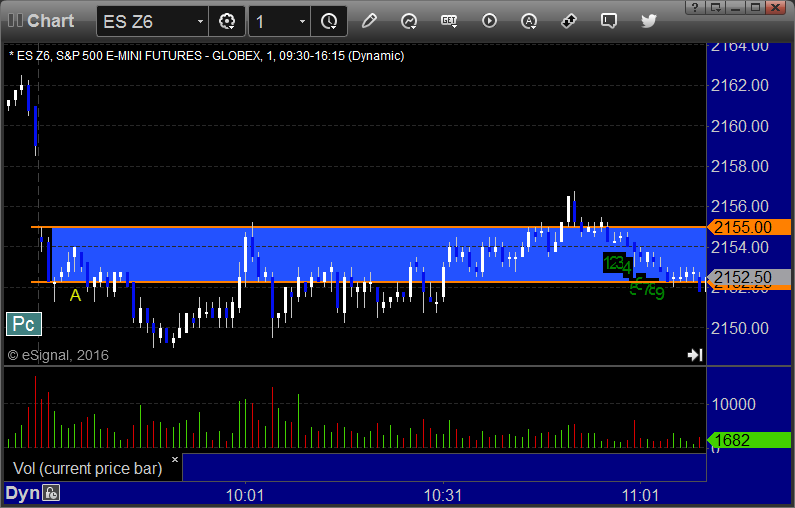
Task: Open the circled A alerts icon menu
Action: (x=529, y=21)
